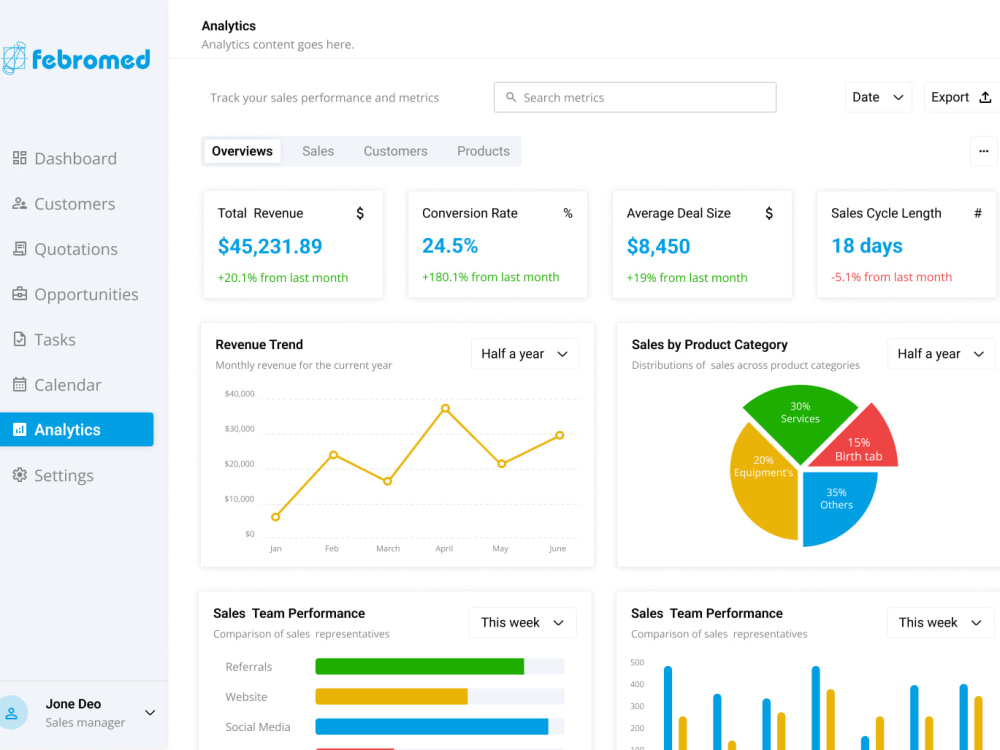Click the April peak point on Revenue Trend

pyautogui.click(x=445, y=408)
